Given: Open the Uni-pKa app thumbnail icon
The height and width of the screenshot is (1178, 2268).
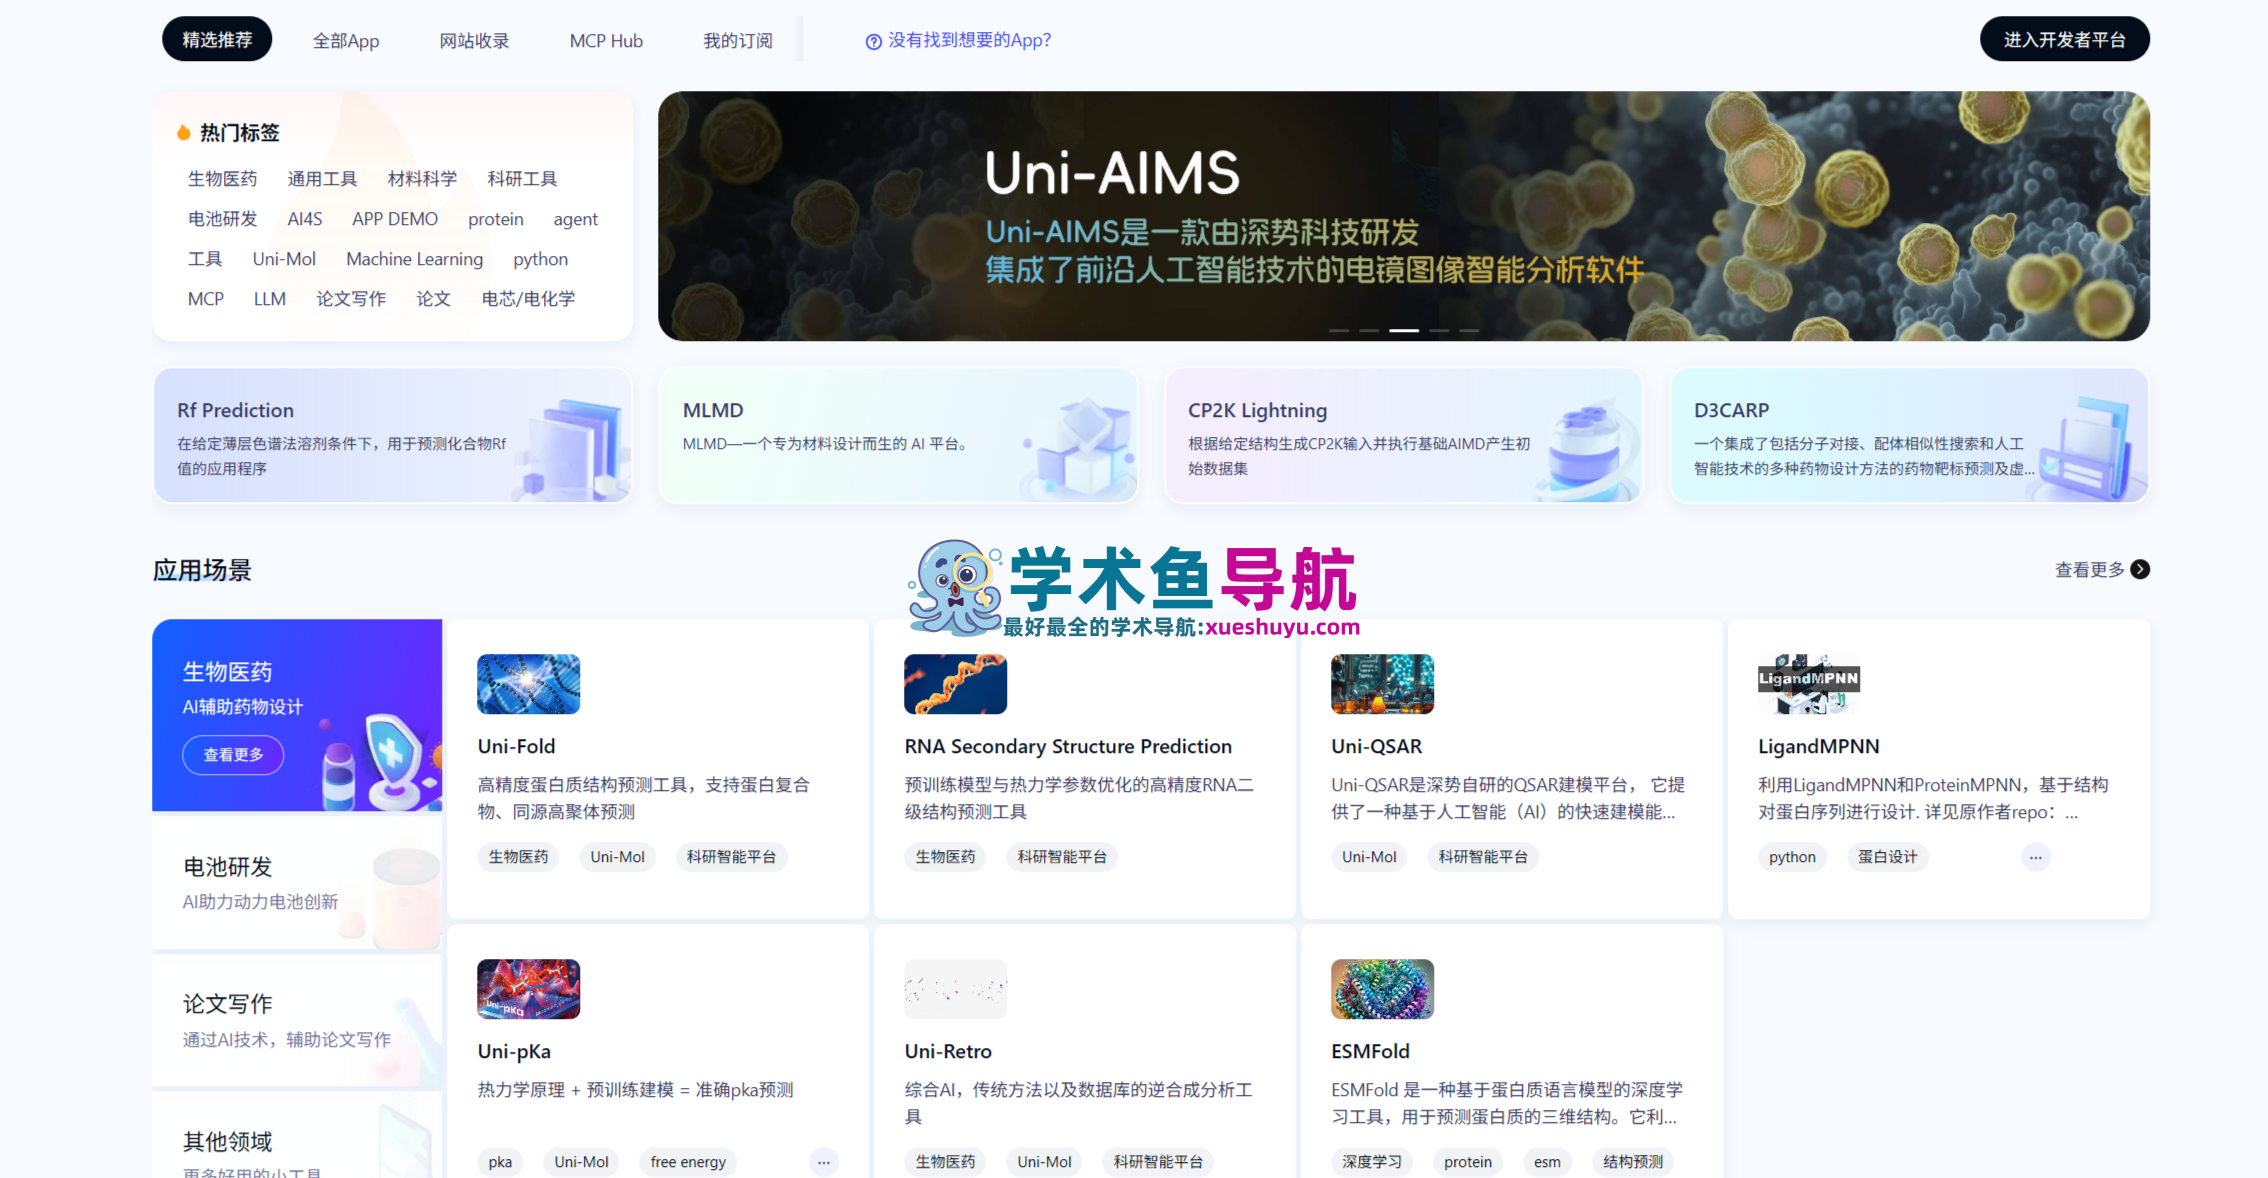Looking at the screenshot, I should click(528, 989).
